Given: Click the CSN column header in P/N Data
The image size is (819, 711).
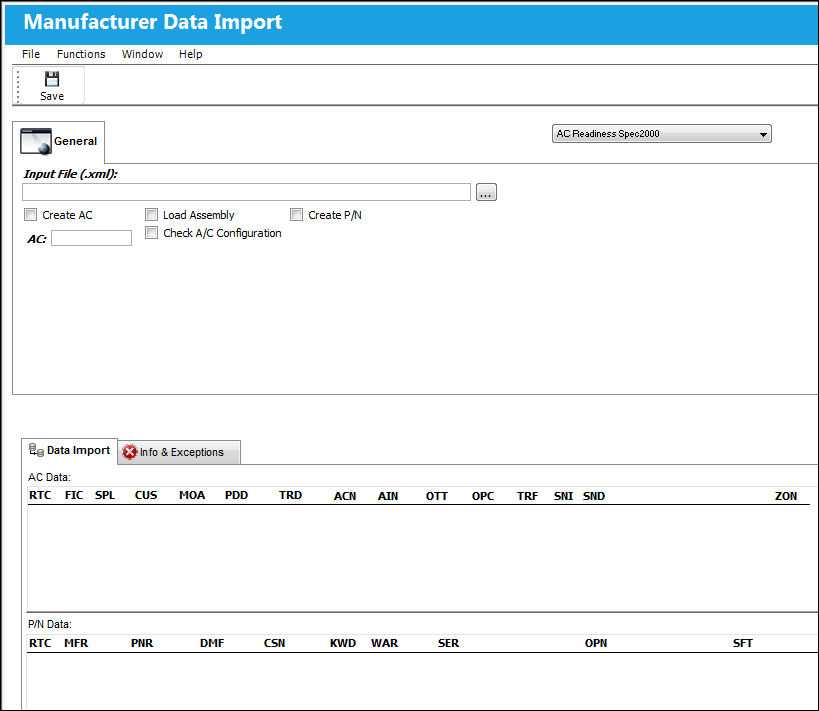Looking at the screenshot, I should pyautogui.click(x=275, y=643).
